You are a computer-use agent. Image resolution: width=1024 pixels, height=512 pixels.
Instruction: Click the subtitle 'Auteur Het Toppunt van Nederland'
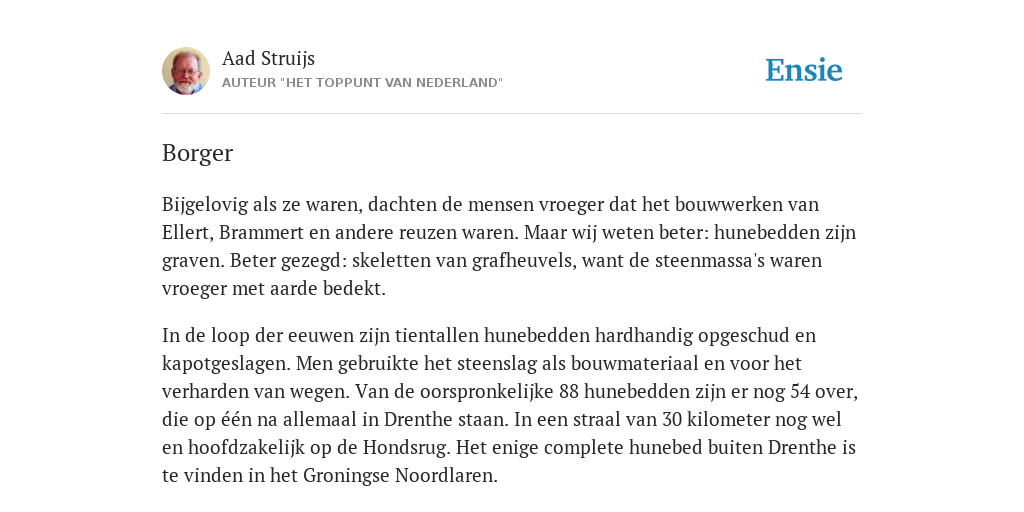click(x=362, y=83)
